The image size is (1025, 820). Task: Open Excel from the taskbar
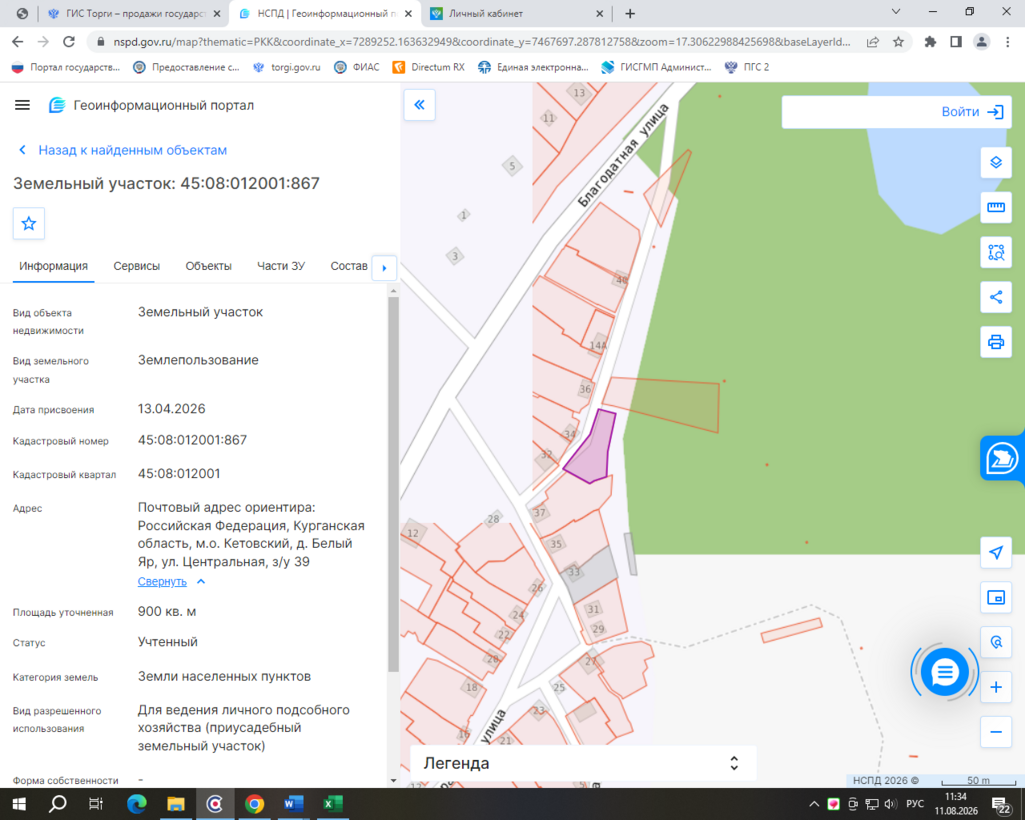click(x=333, y=804)
